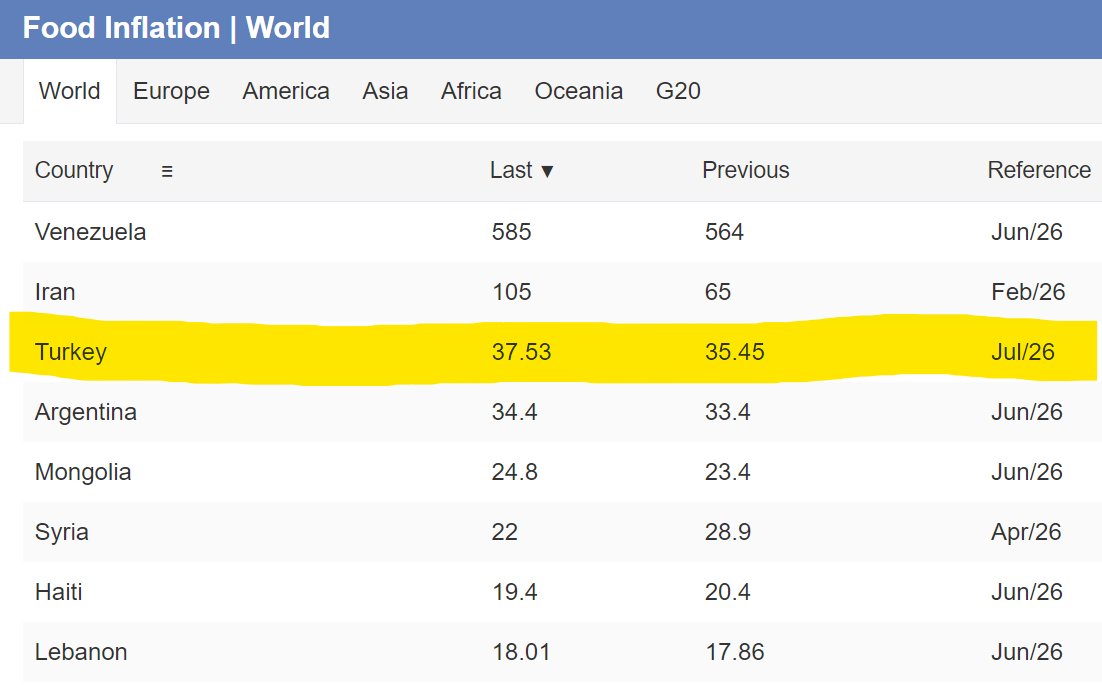
Task: Select Syria's reference Apr/26
Action: click(x=1026, y=532)
